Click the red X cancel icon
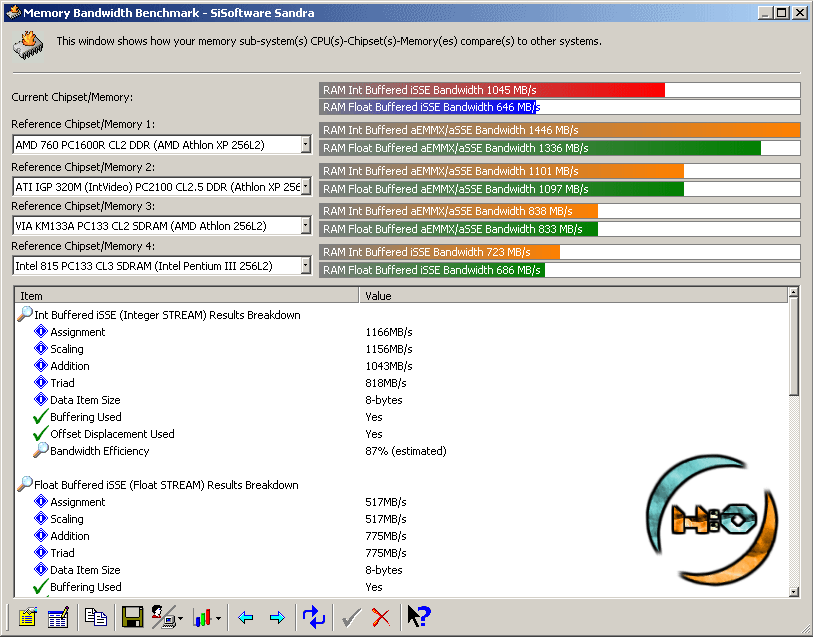This screenshot has width=813, height=637. 381,617
